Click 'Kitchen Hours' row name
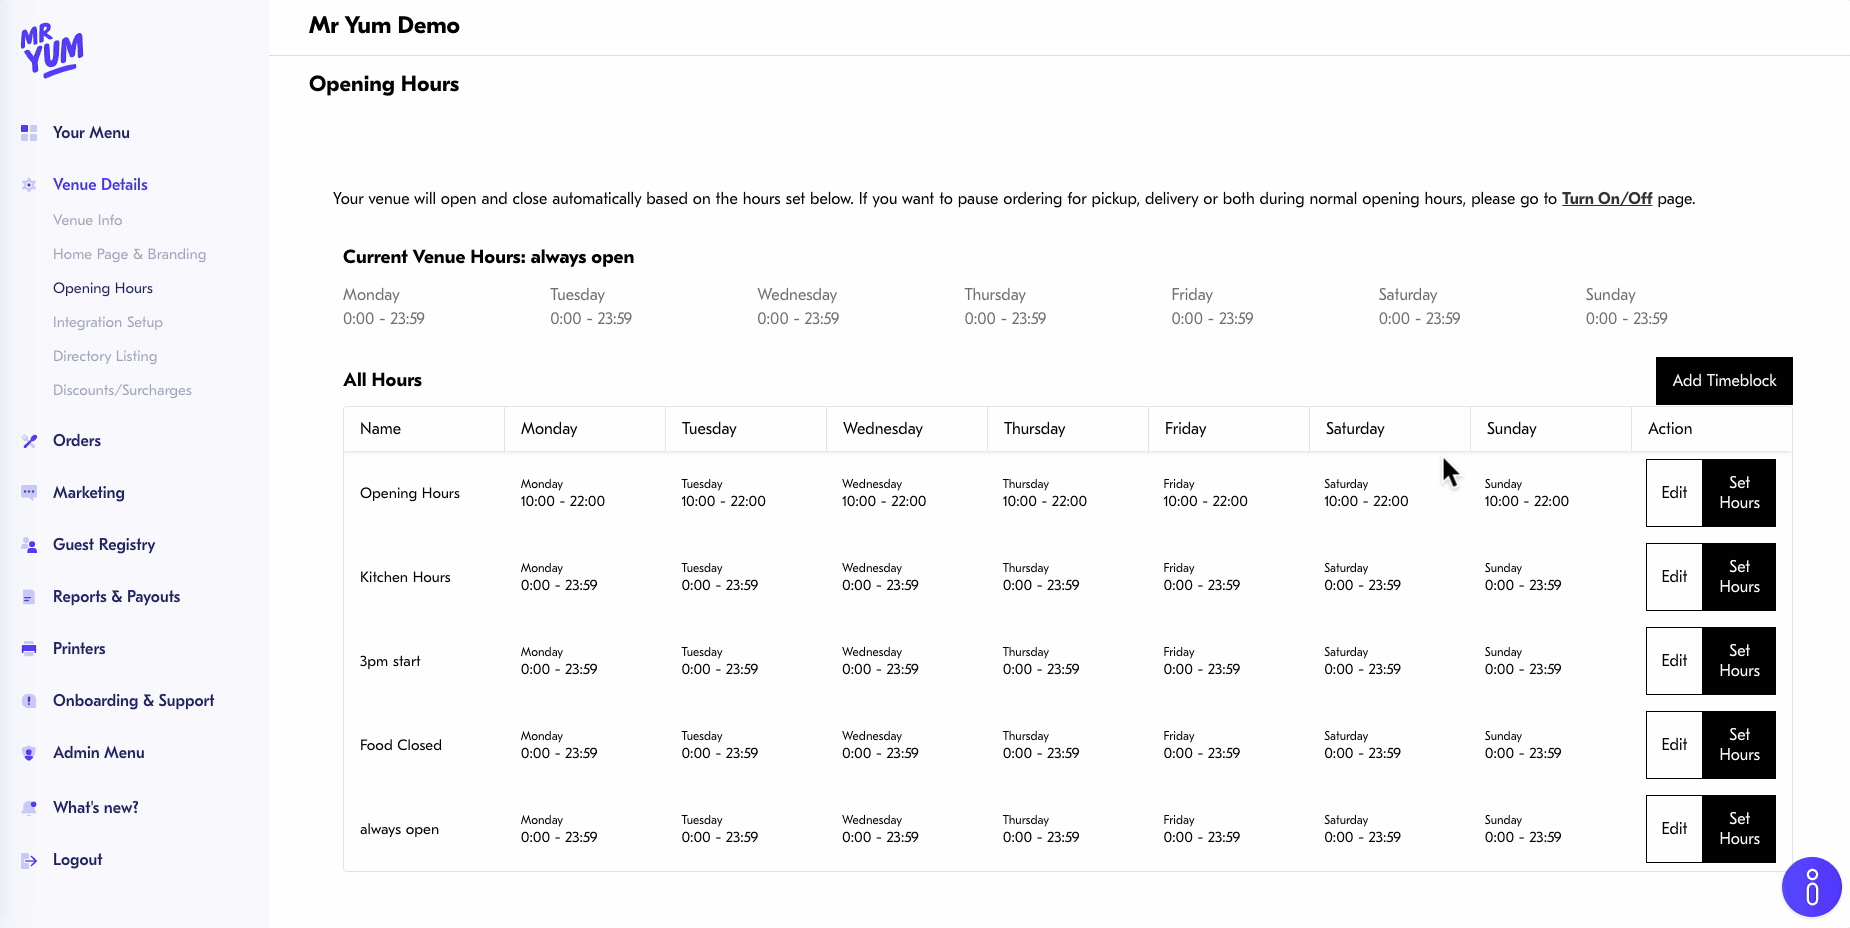Viewport: 1850px width, 928px height. pyautogui.click(x=405, y=577)
